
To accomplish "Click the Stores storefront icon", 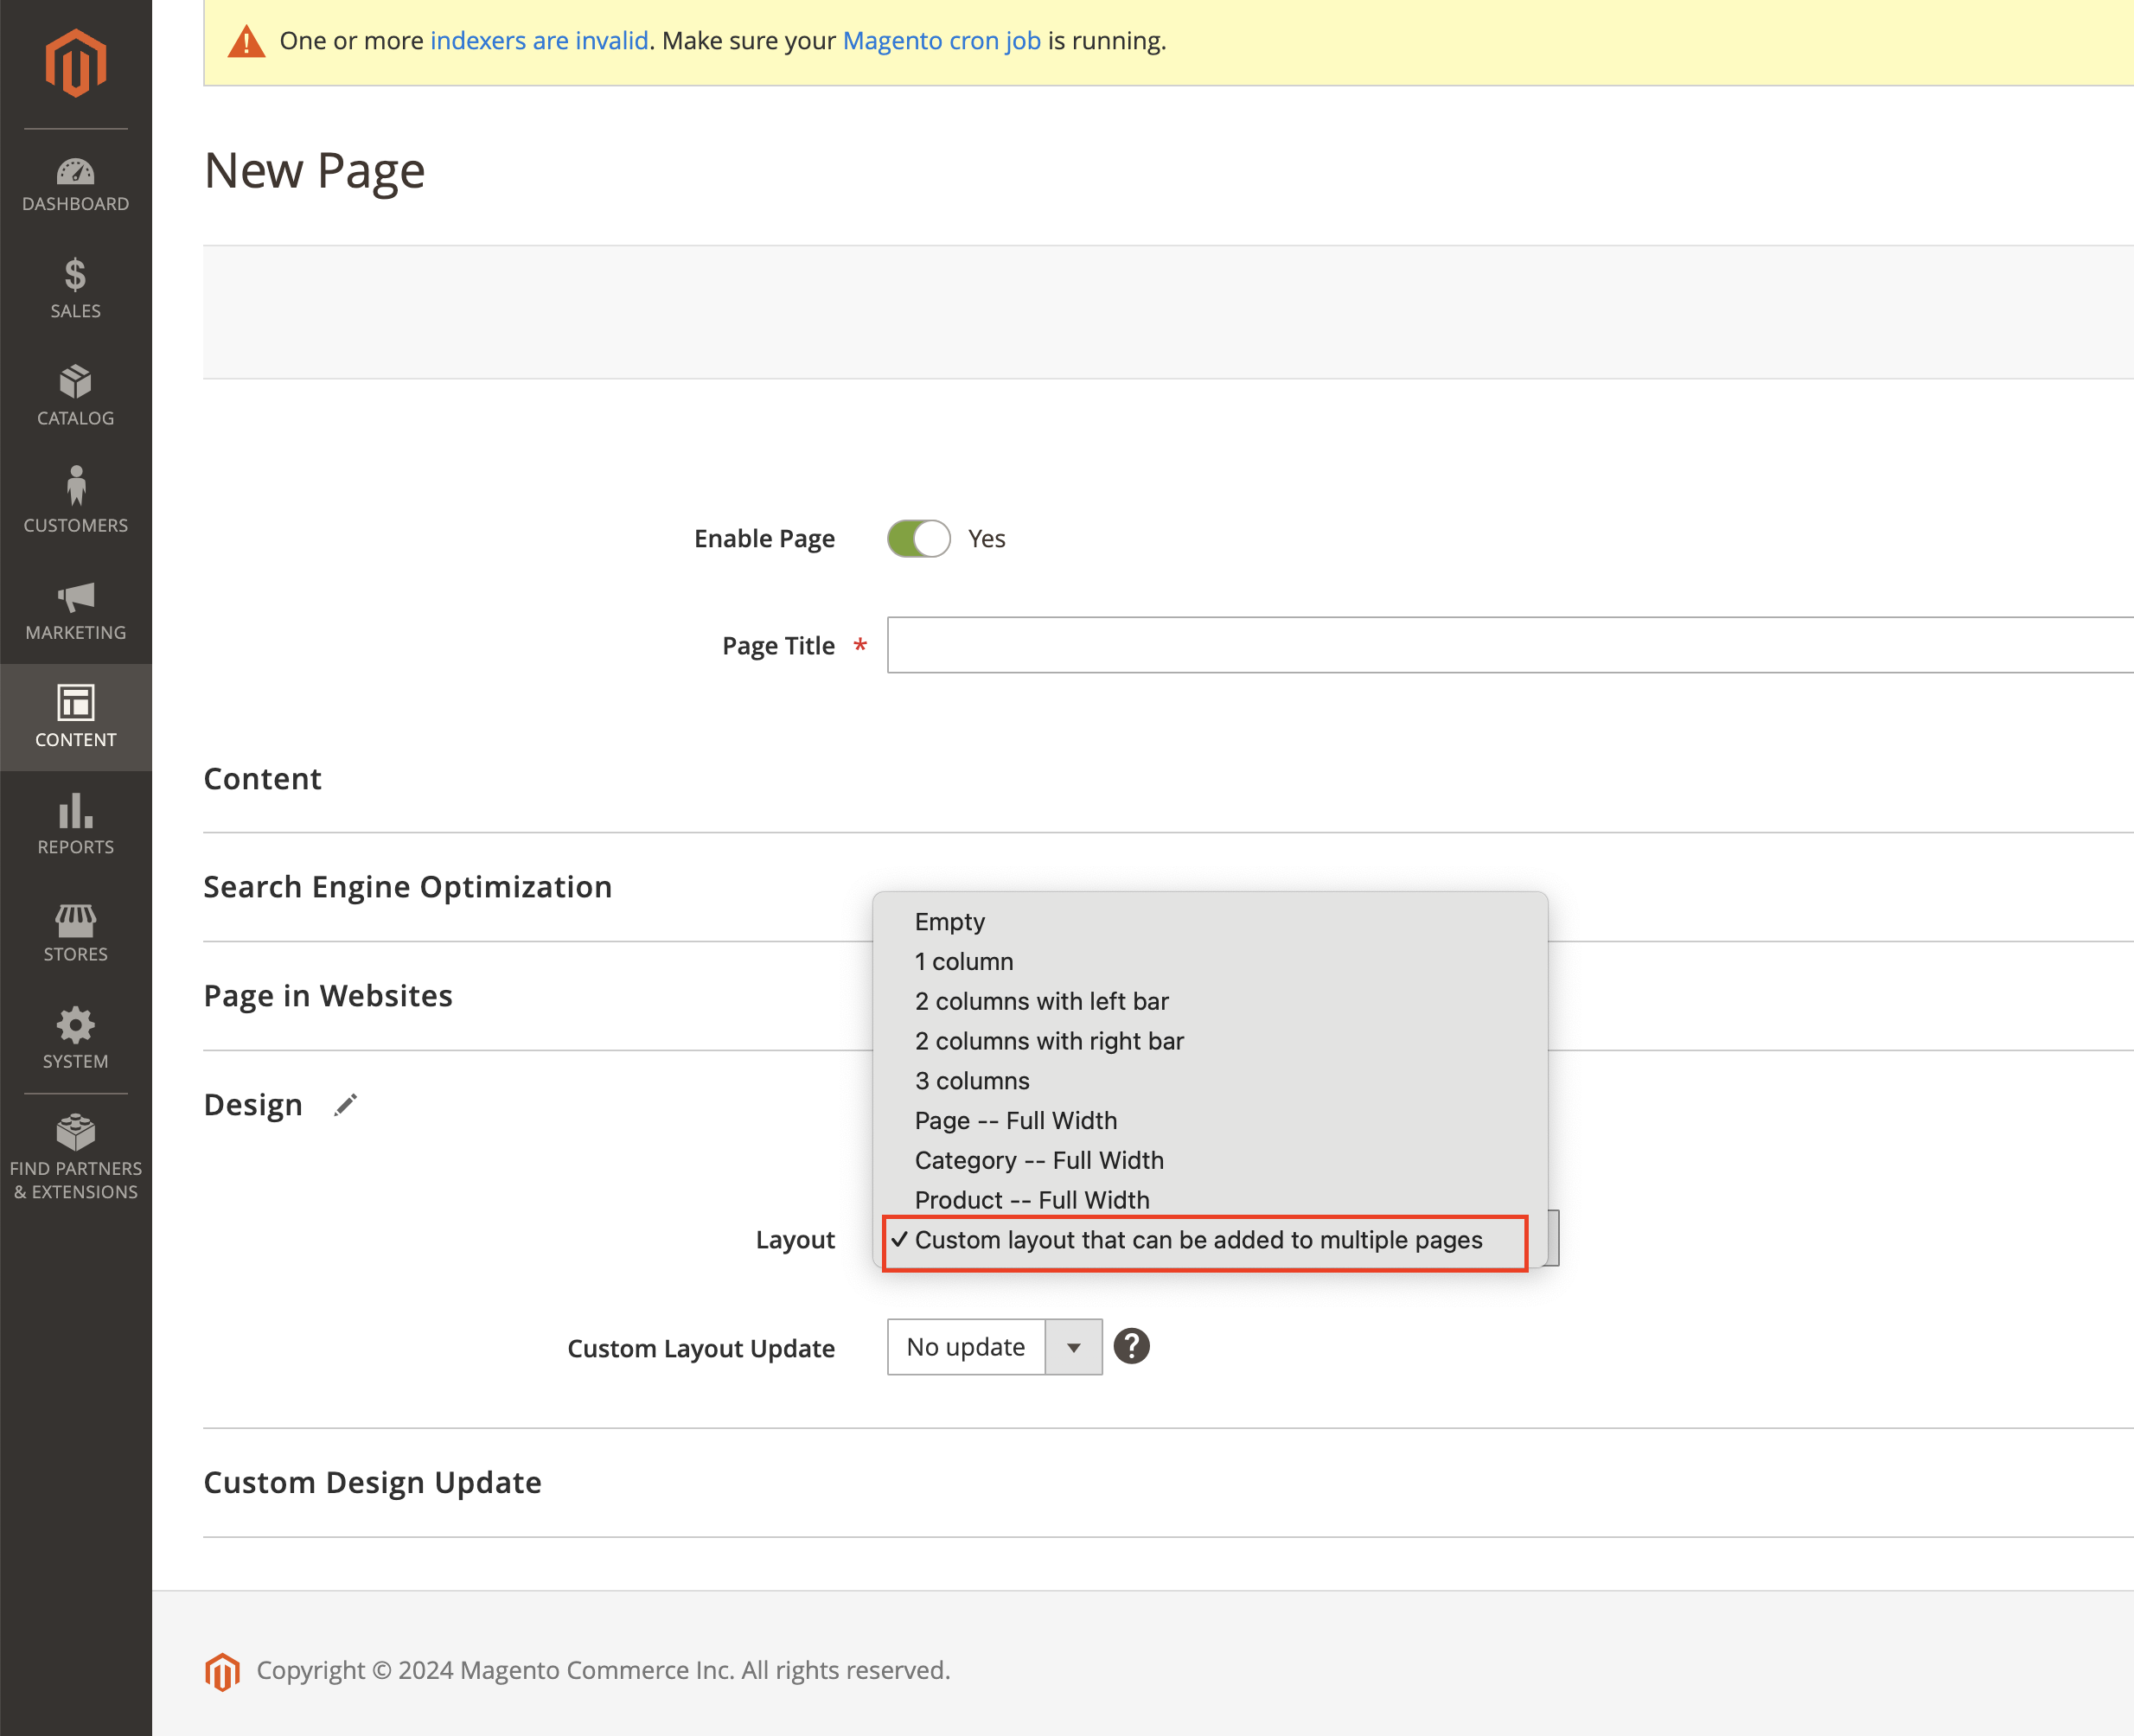I will 75,919.
